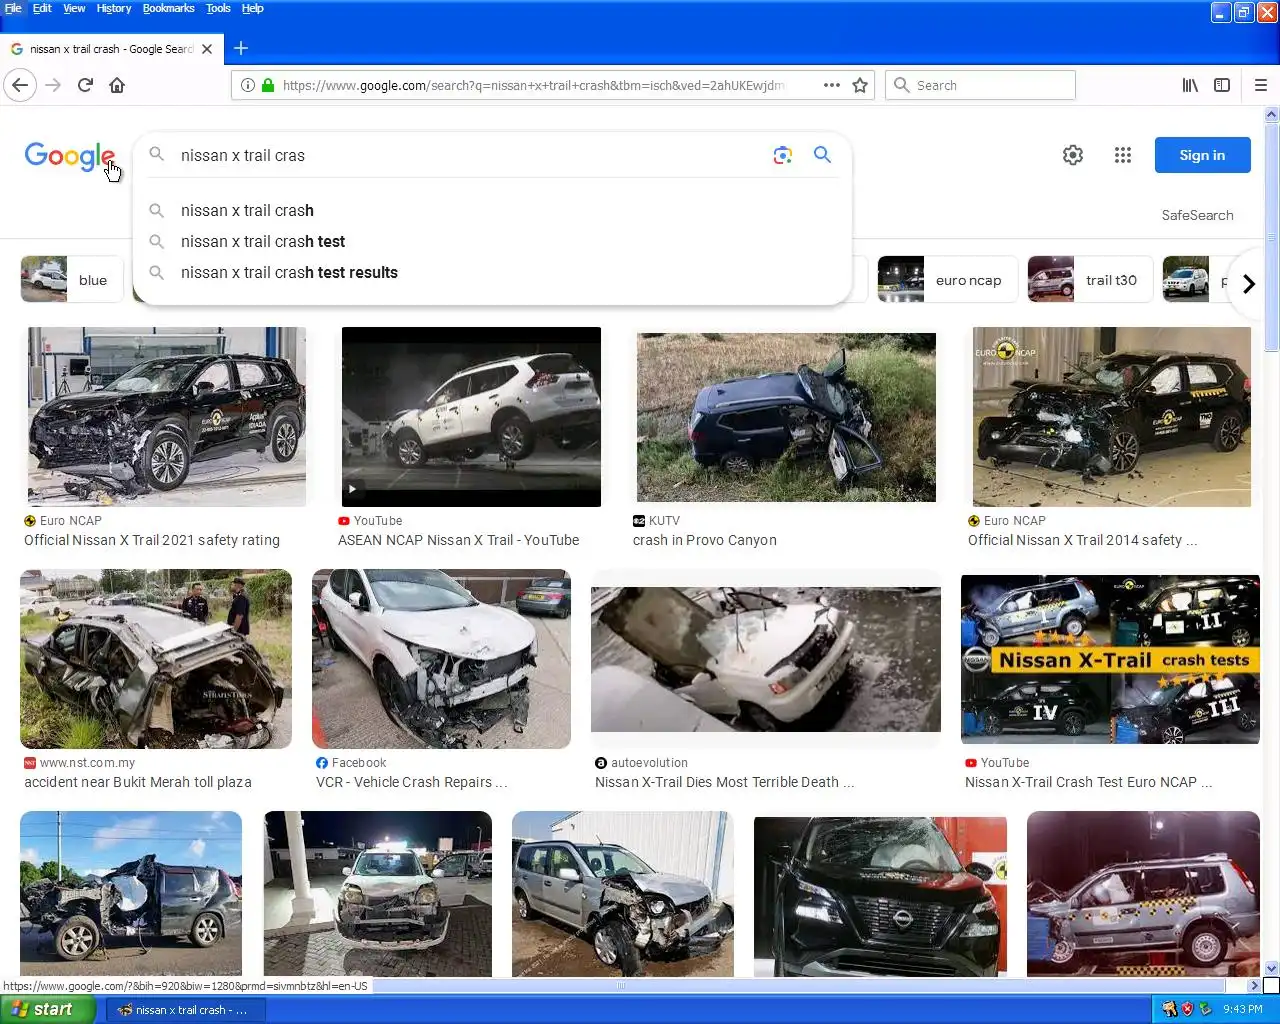The image size is (1280, 1024).
Task: Click horizontal scrollbar right arrow
Action: click(1254, 986)
